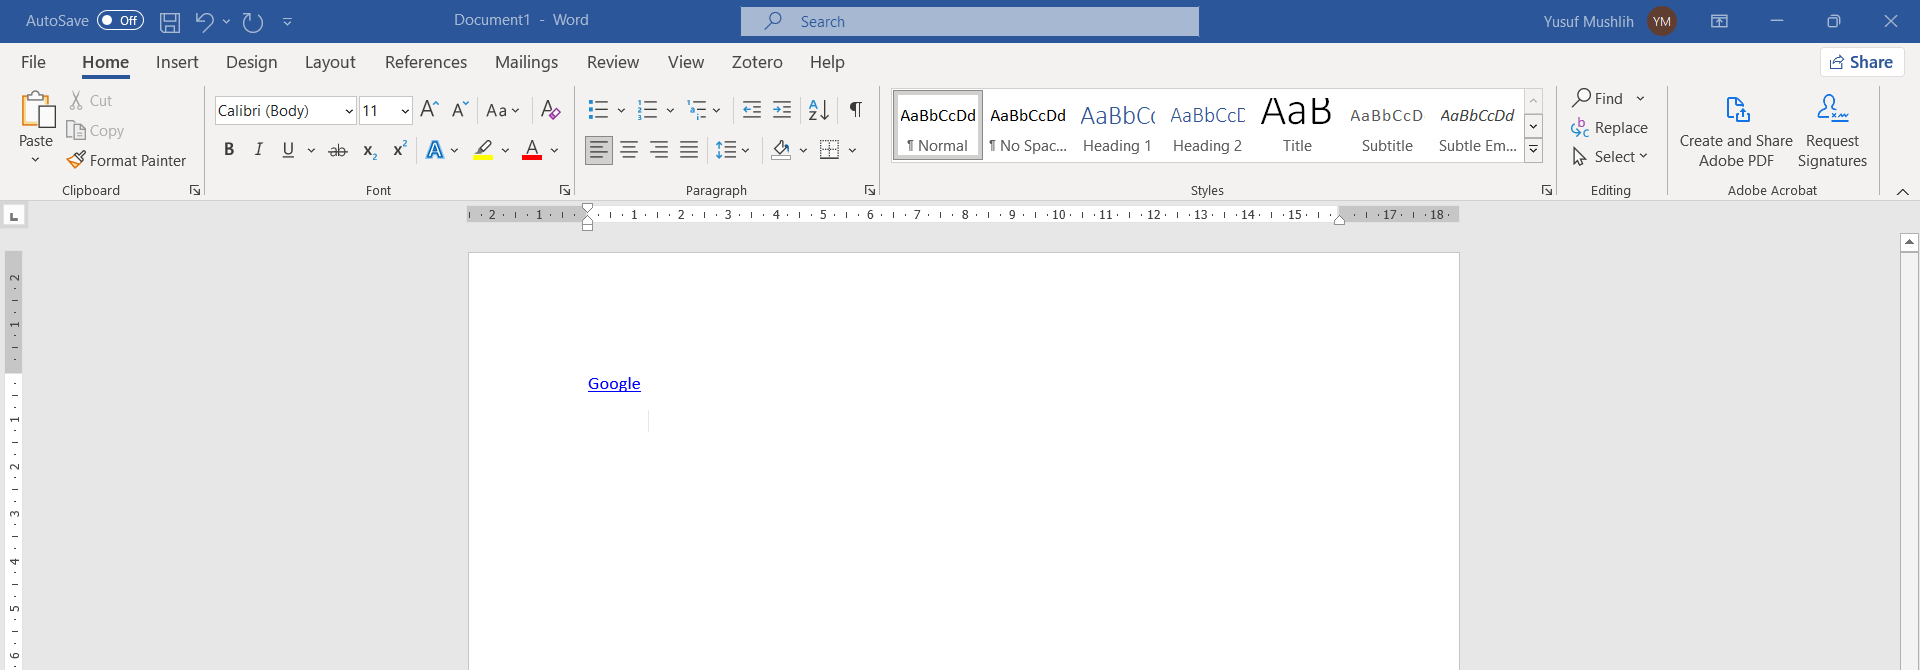1920x670 pixels.
Task: Apply the Heading 1 style
Action: pos(1117,126)
